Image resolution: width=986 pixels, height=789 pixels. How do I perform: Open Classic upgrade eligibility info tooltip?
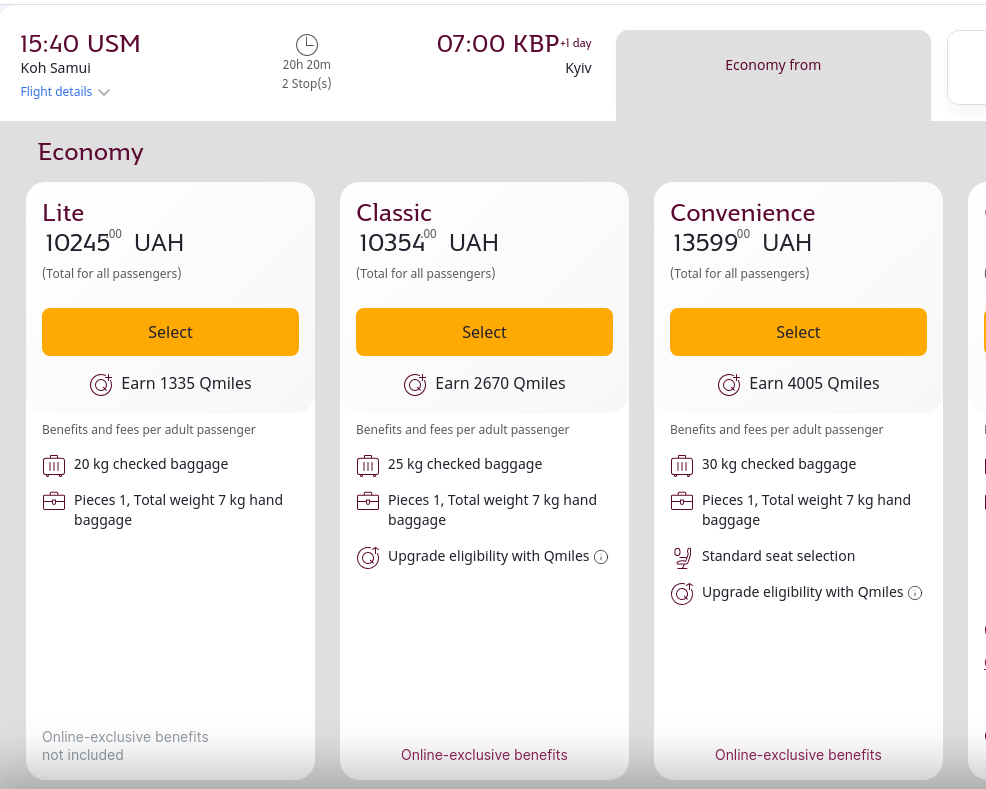[601, 557]
